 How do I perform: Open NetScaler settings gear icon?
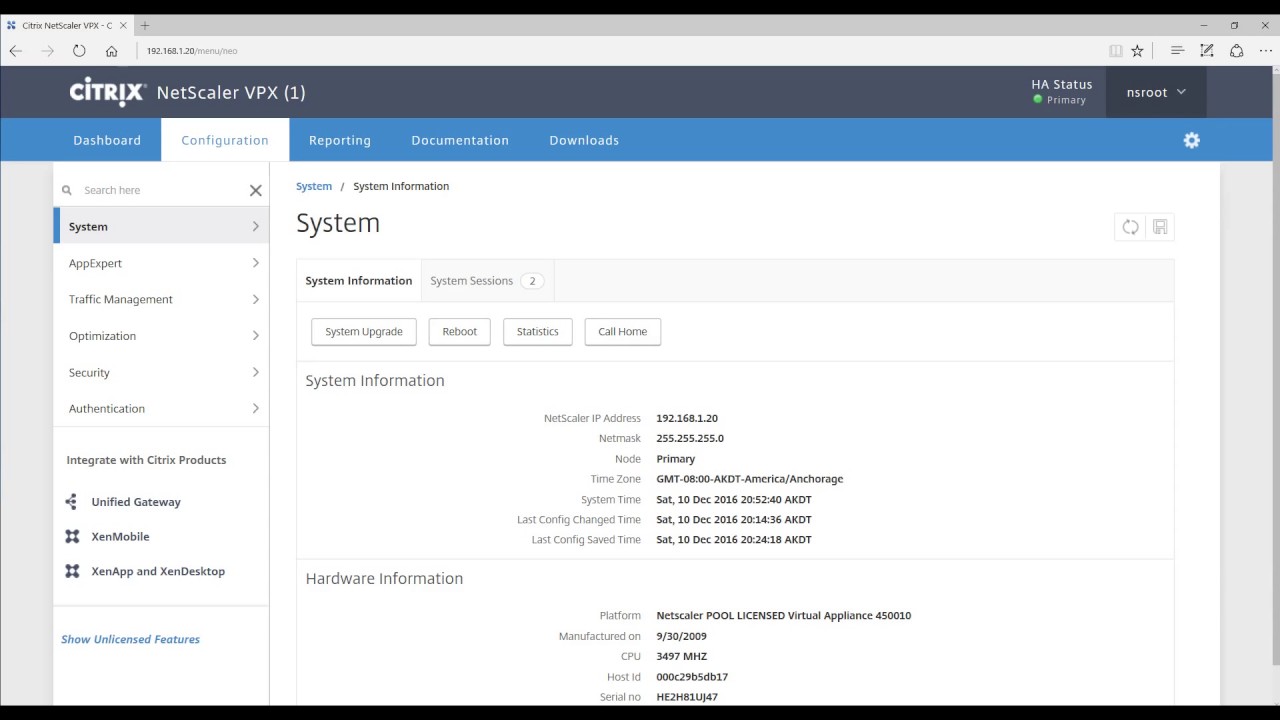pos(1191,141)
